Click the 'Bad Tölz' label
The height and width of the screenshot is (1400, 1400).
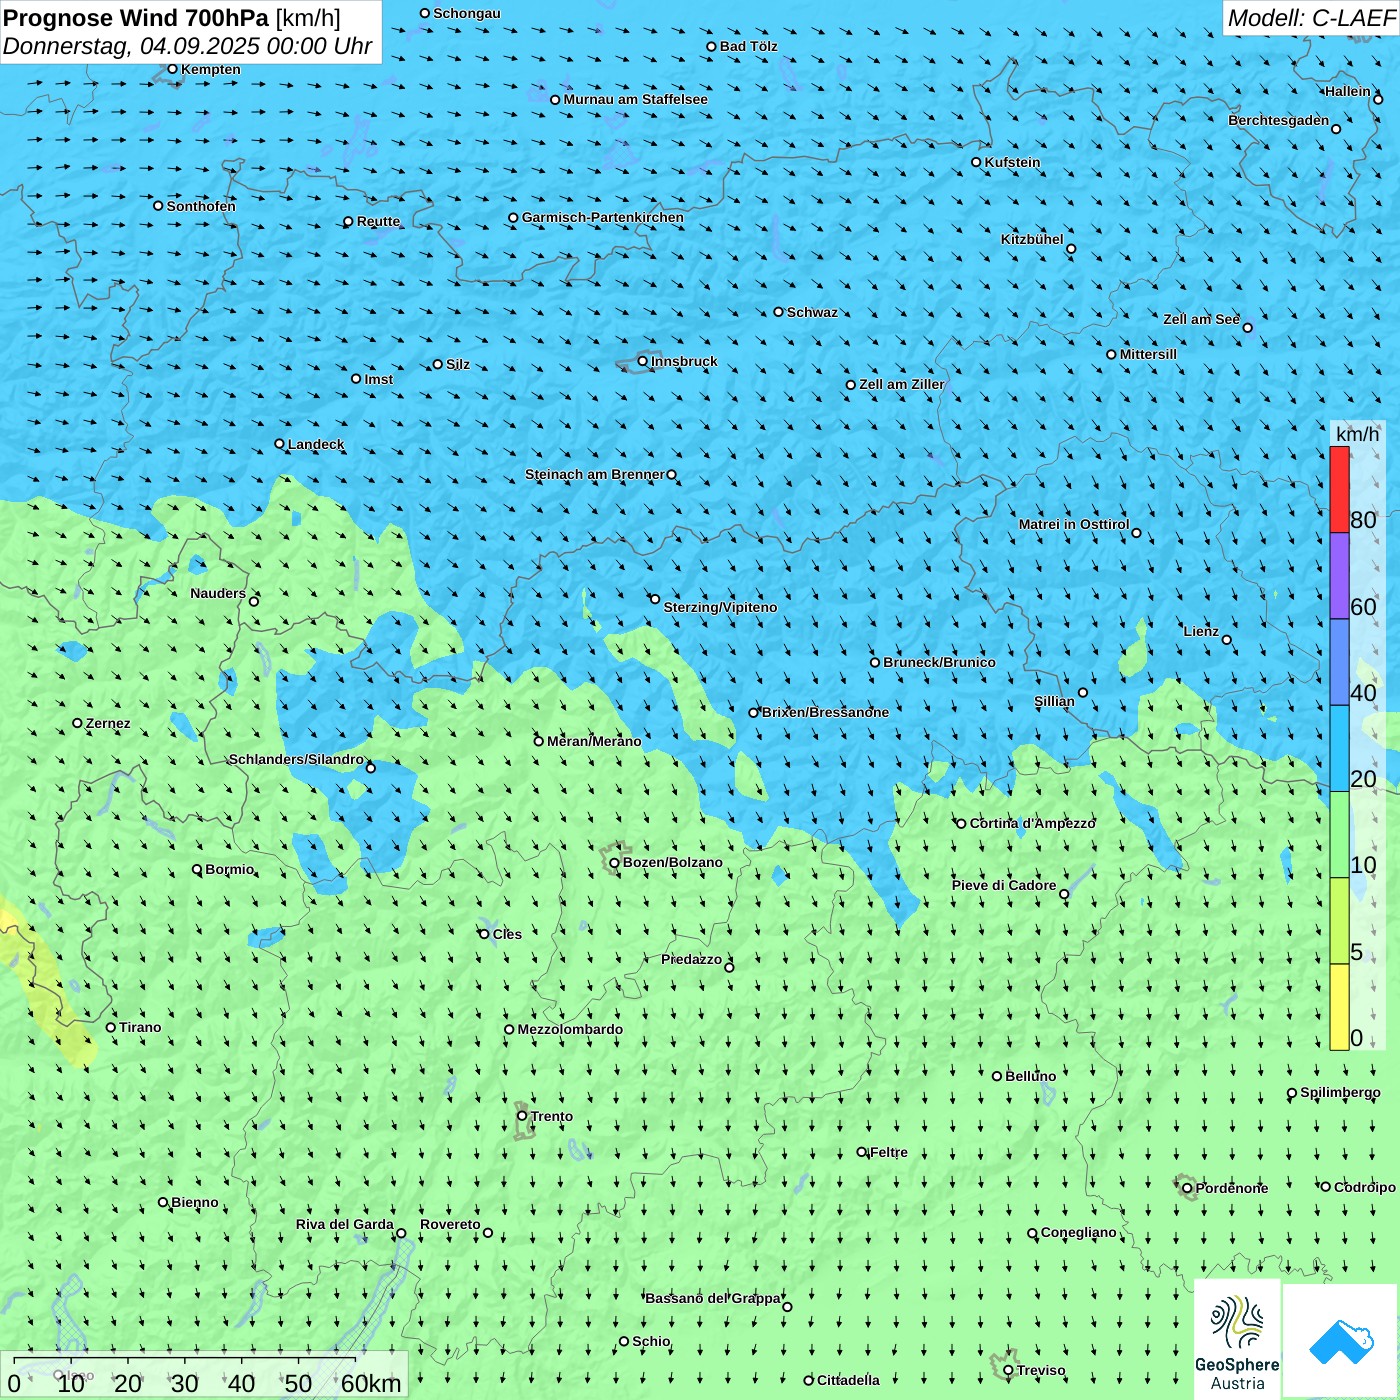pyautogui.click(x=749, y=46)
